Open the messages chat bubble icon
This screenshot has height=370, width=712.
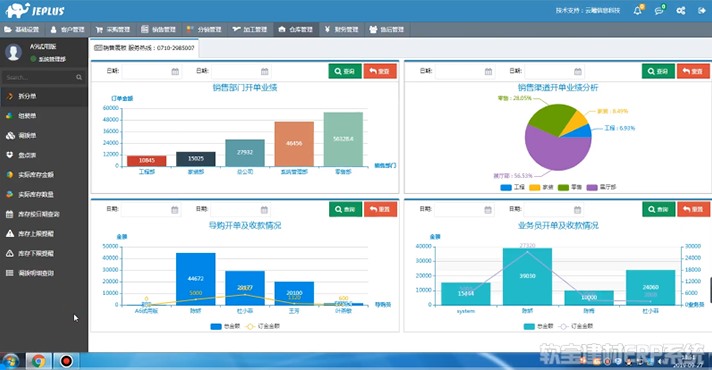pos(659,10)
